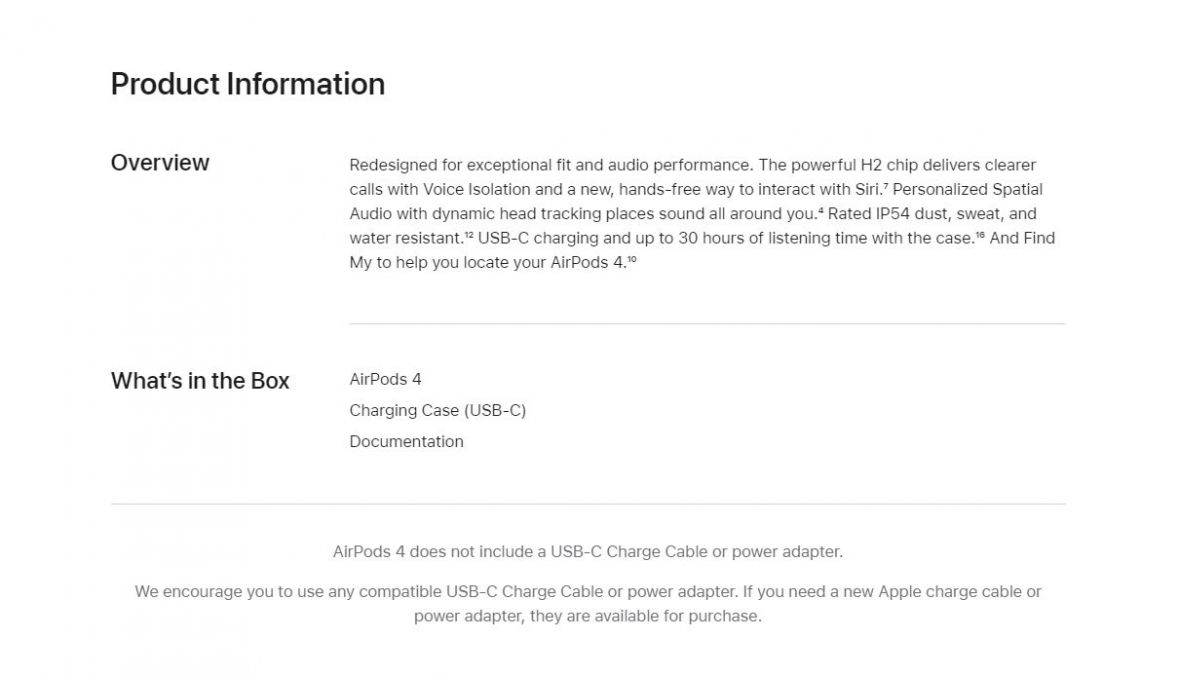
Task: Click the 'We encourage you' paragraph
Action: coord(588,604)
